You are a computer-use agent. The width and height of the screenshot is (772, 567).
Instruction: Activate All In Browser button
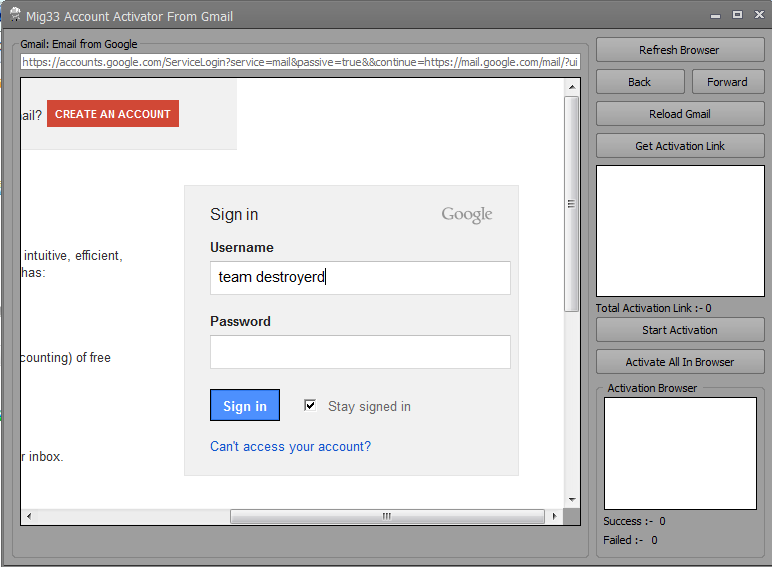pyautogui.click(x=680, y=362)
